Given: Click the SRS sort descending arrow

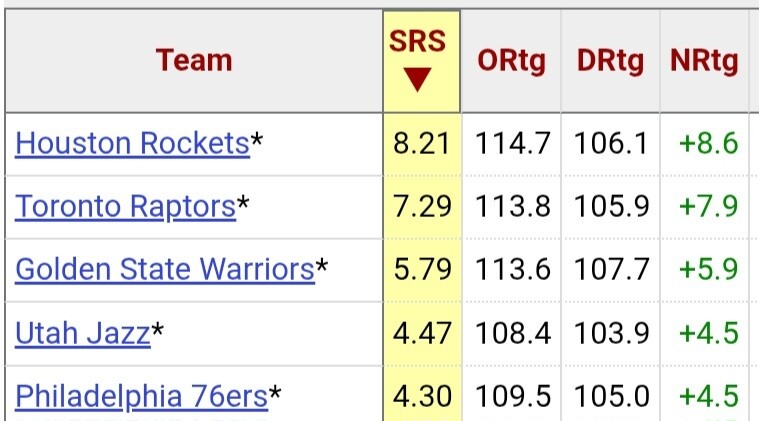Looking at the screenshot, I should pos(417,79).
